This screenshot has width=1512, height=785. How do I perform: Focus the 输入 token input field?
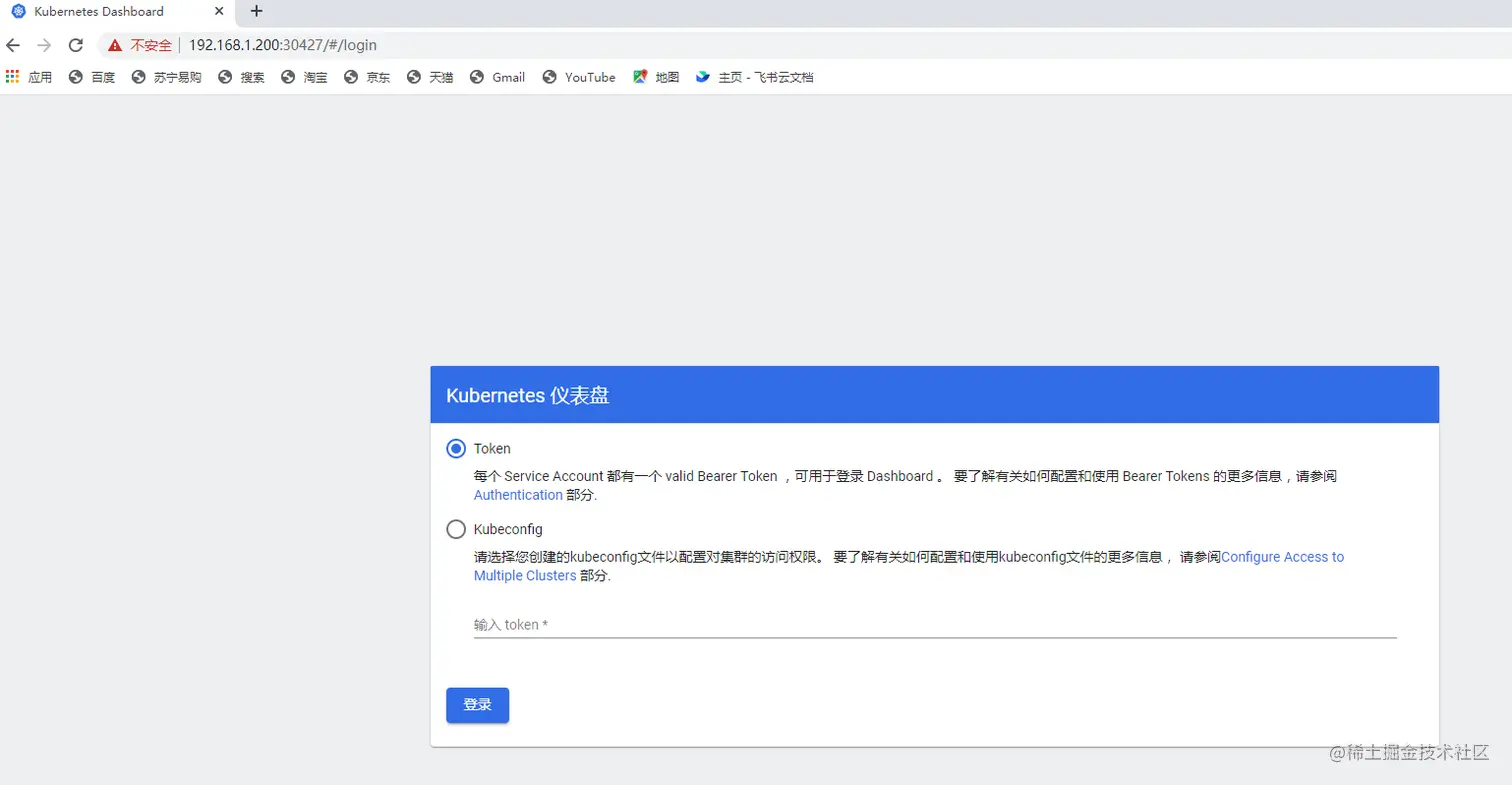935,625
